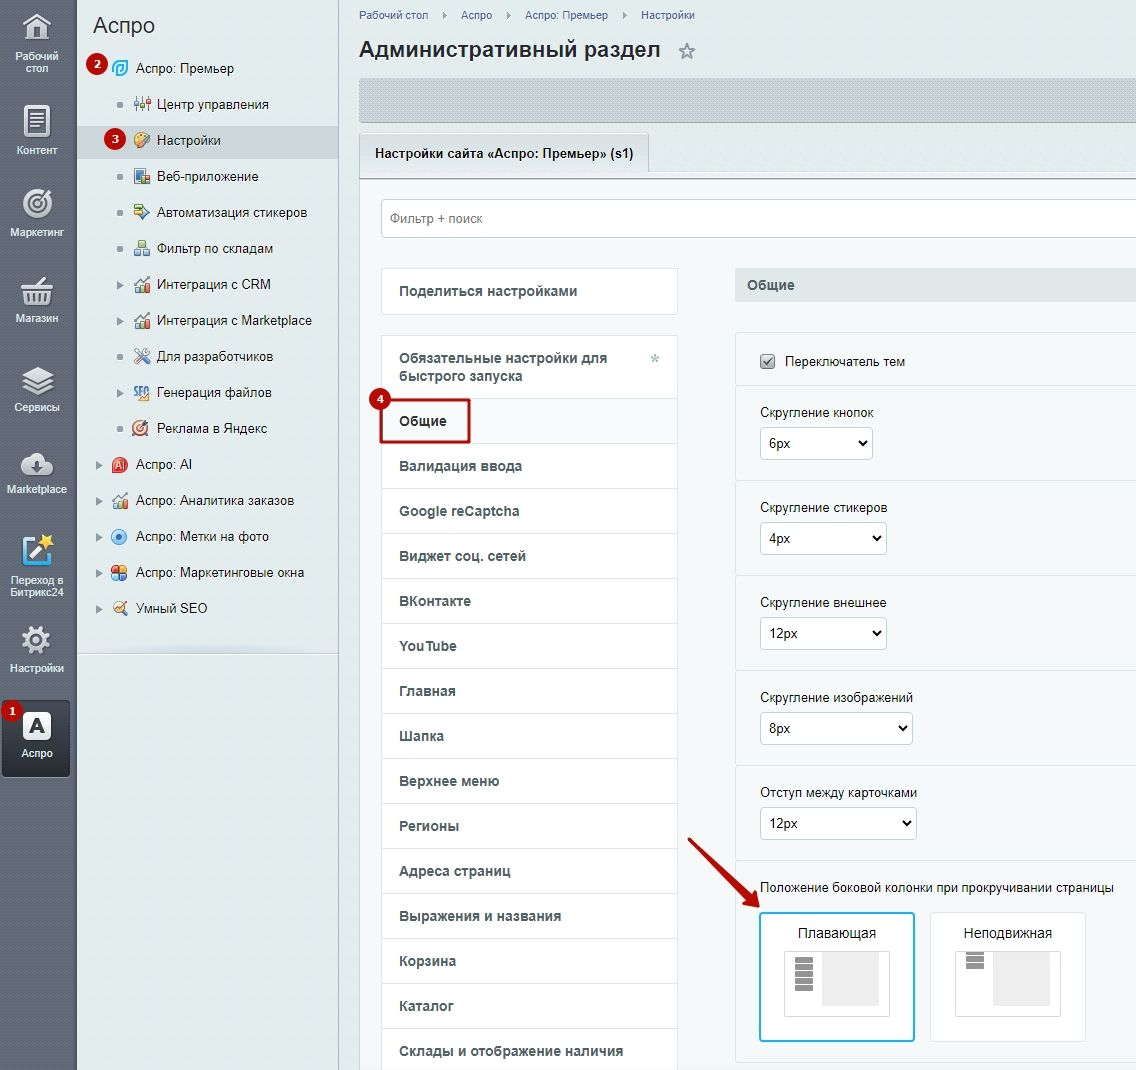Open the Каталог settings section
Image resolution: width=1136 pixels, height=1070 pixels.
(530, 1006)
